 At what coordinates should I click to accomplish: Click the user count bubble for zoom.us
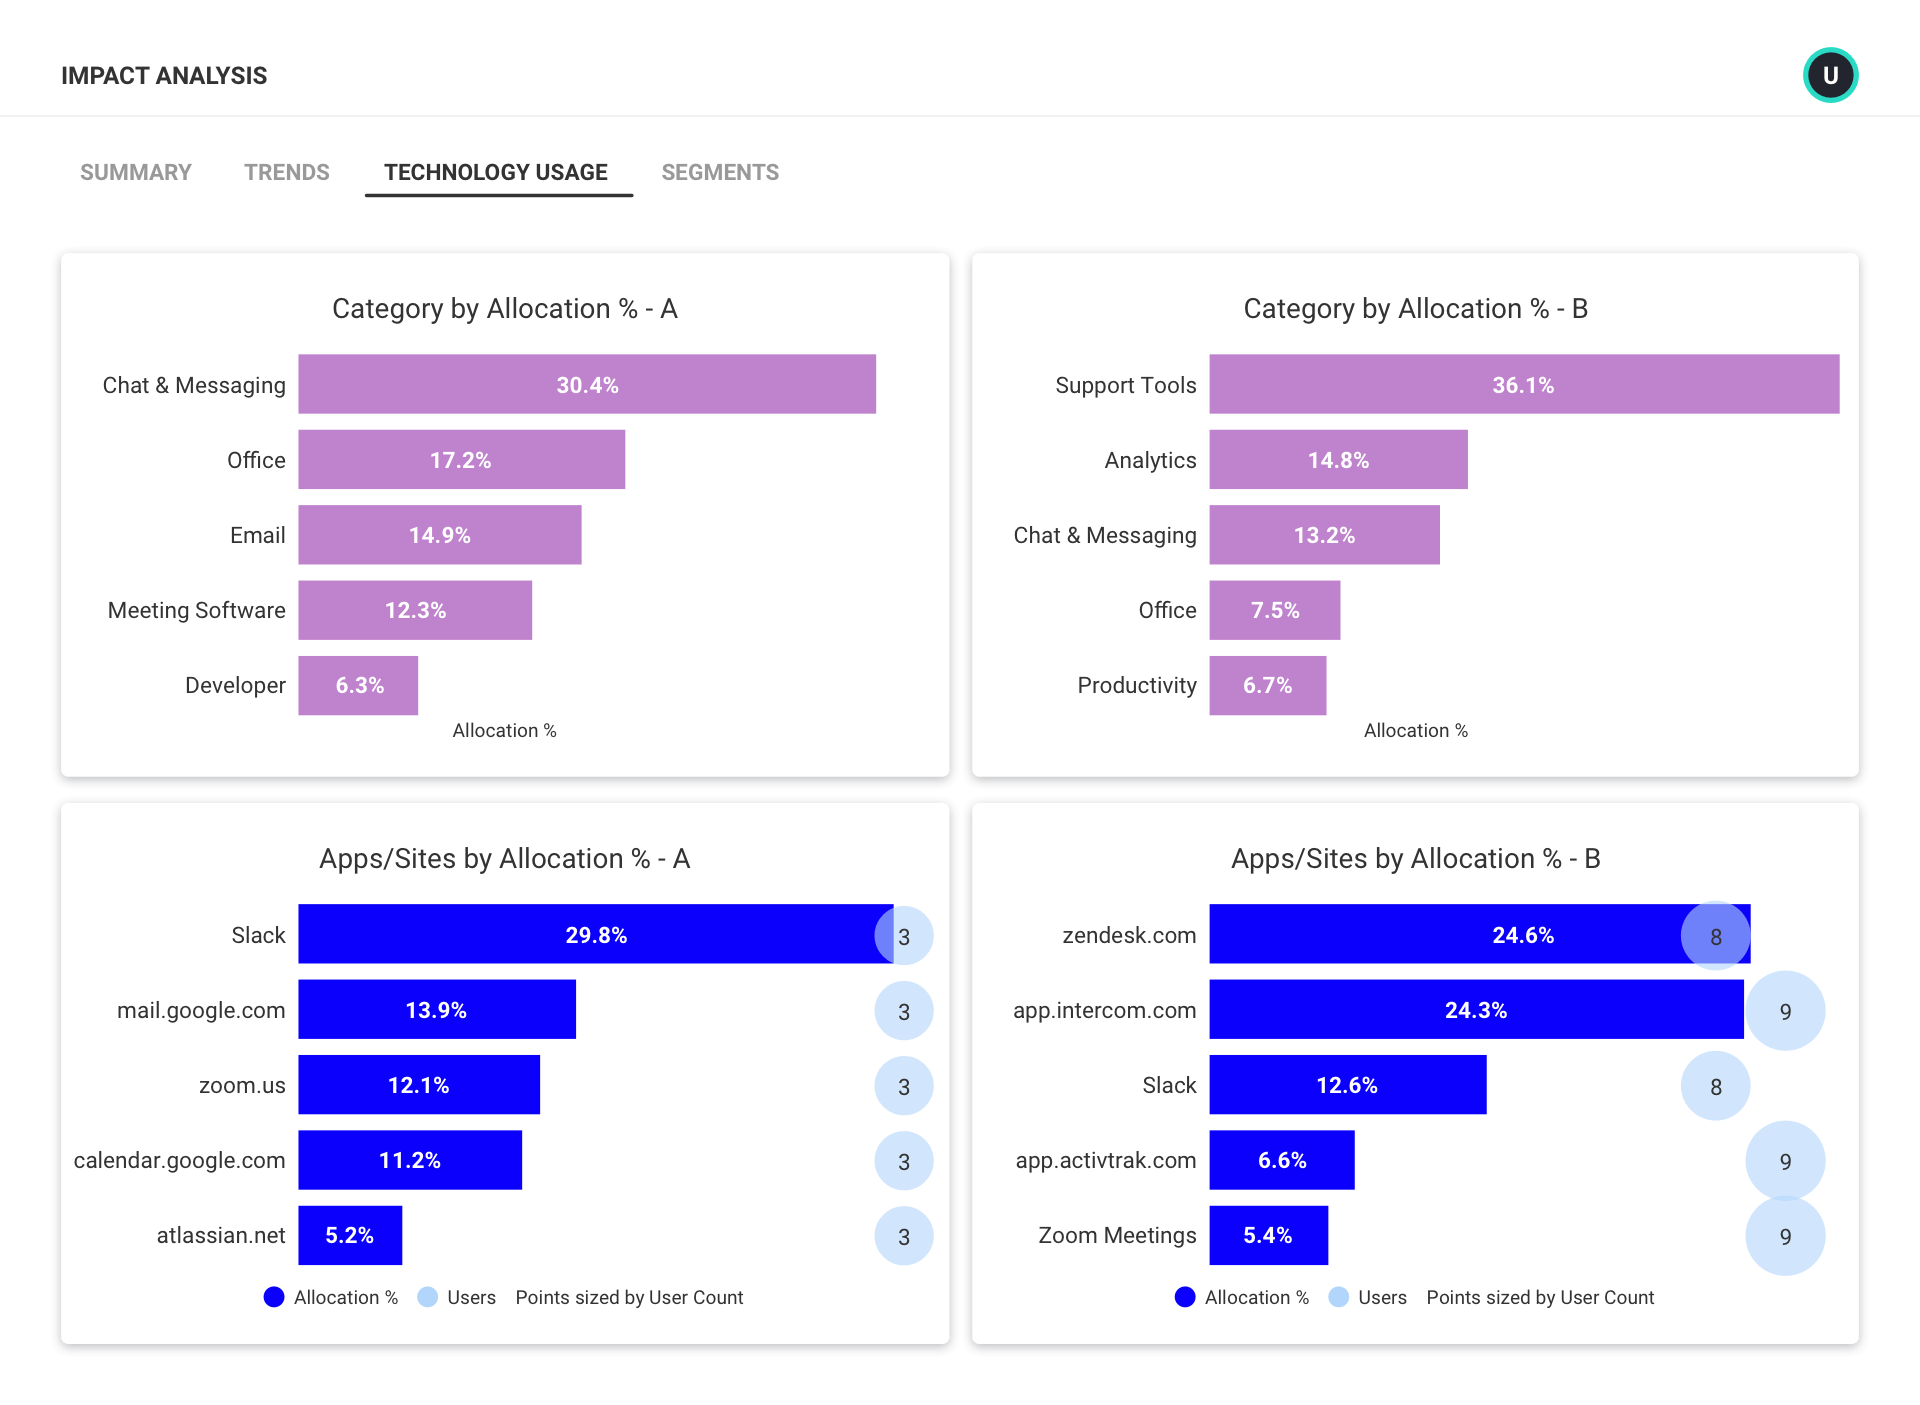click(904, 1086)
